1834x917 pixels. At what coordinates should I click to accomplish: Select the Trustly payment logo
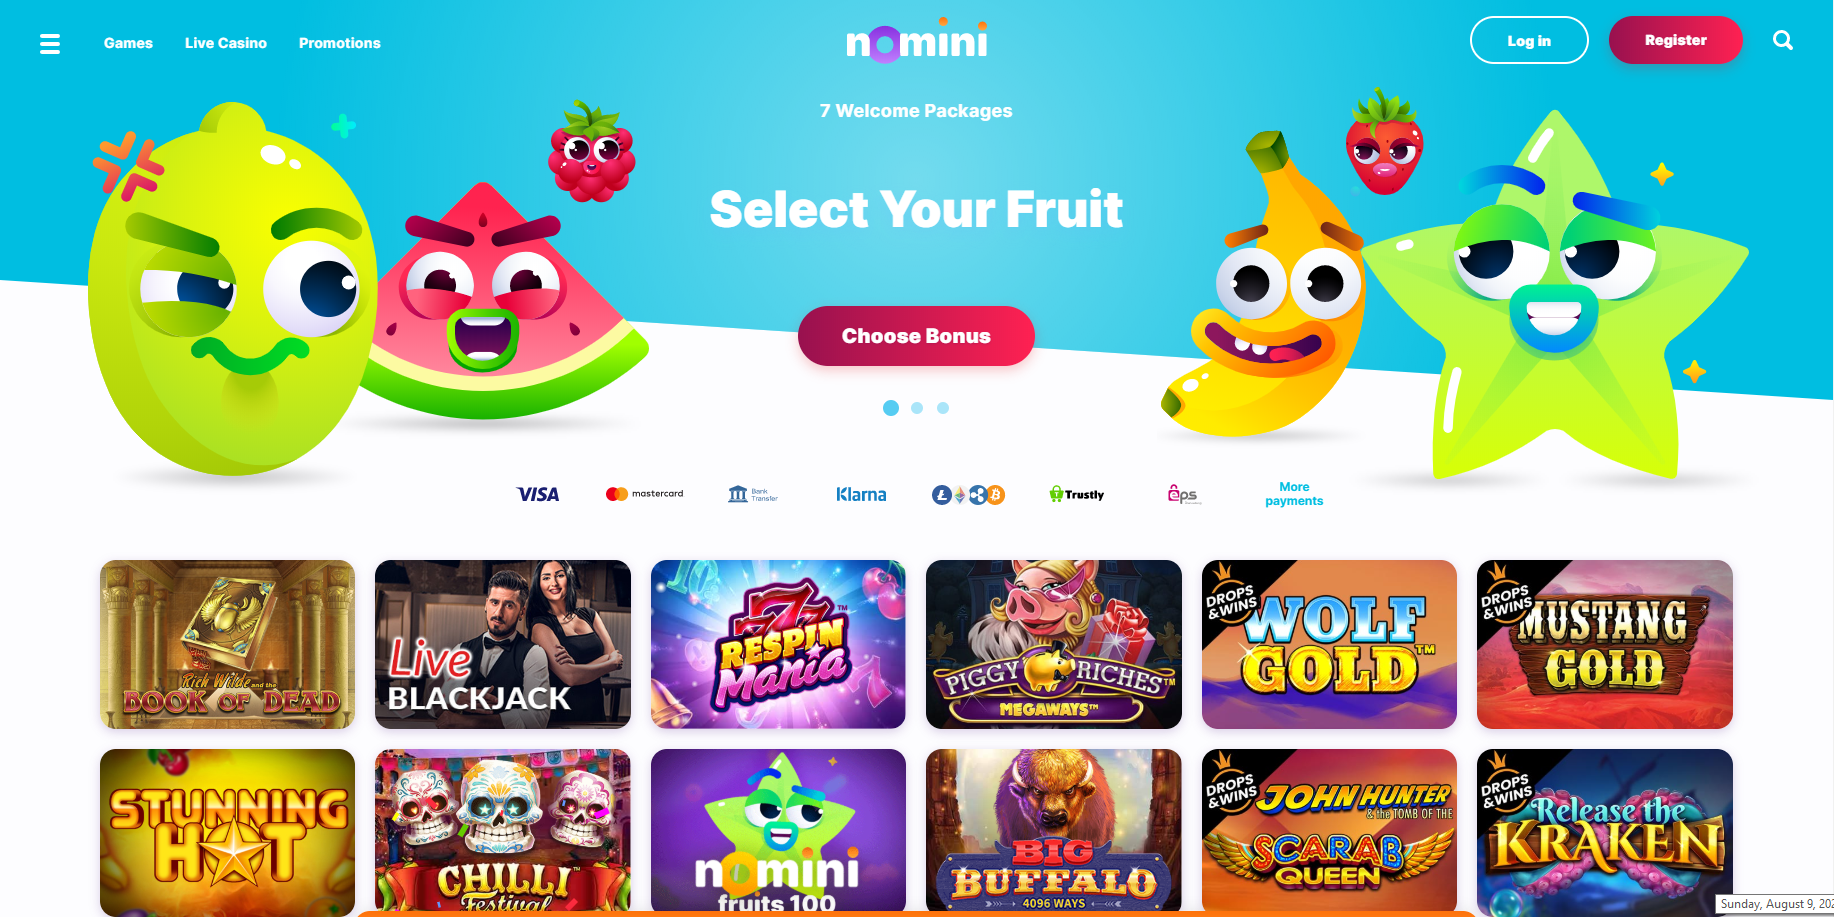point(1077,494)
